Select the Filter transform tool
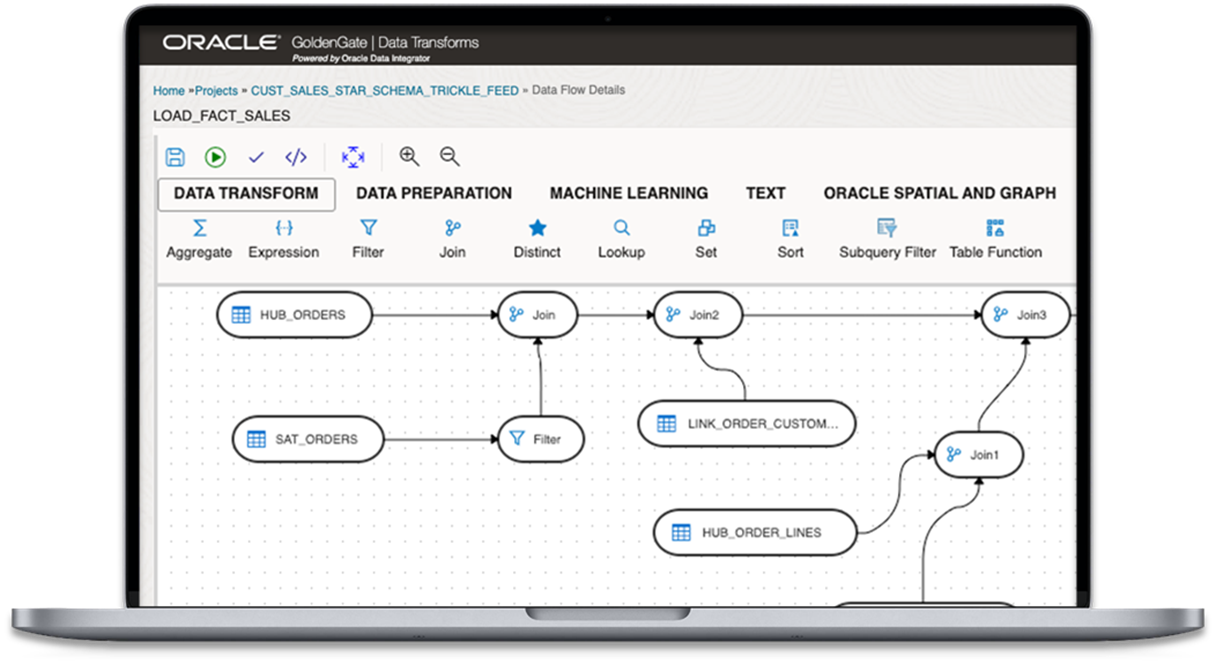Viewport: 1216px width, 664px height. tap(367, 238)
